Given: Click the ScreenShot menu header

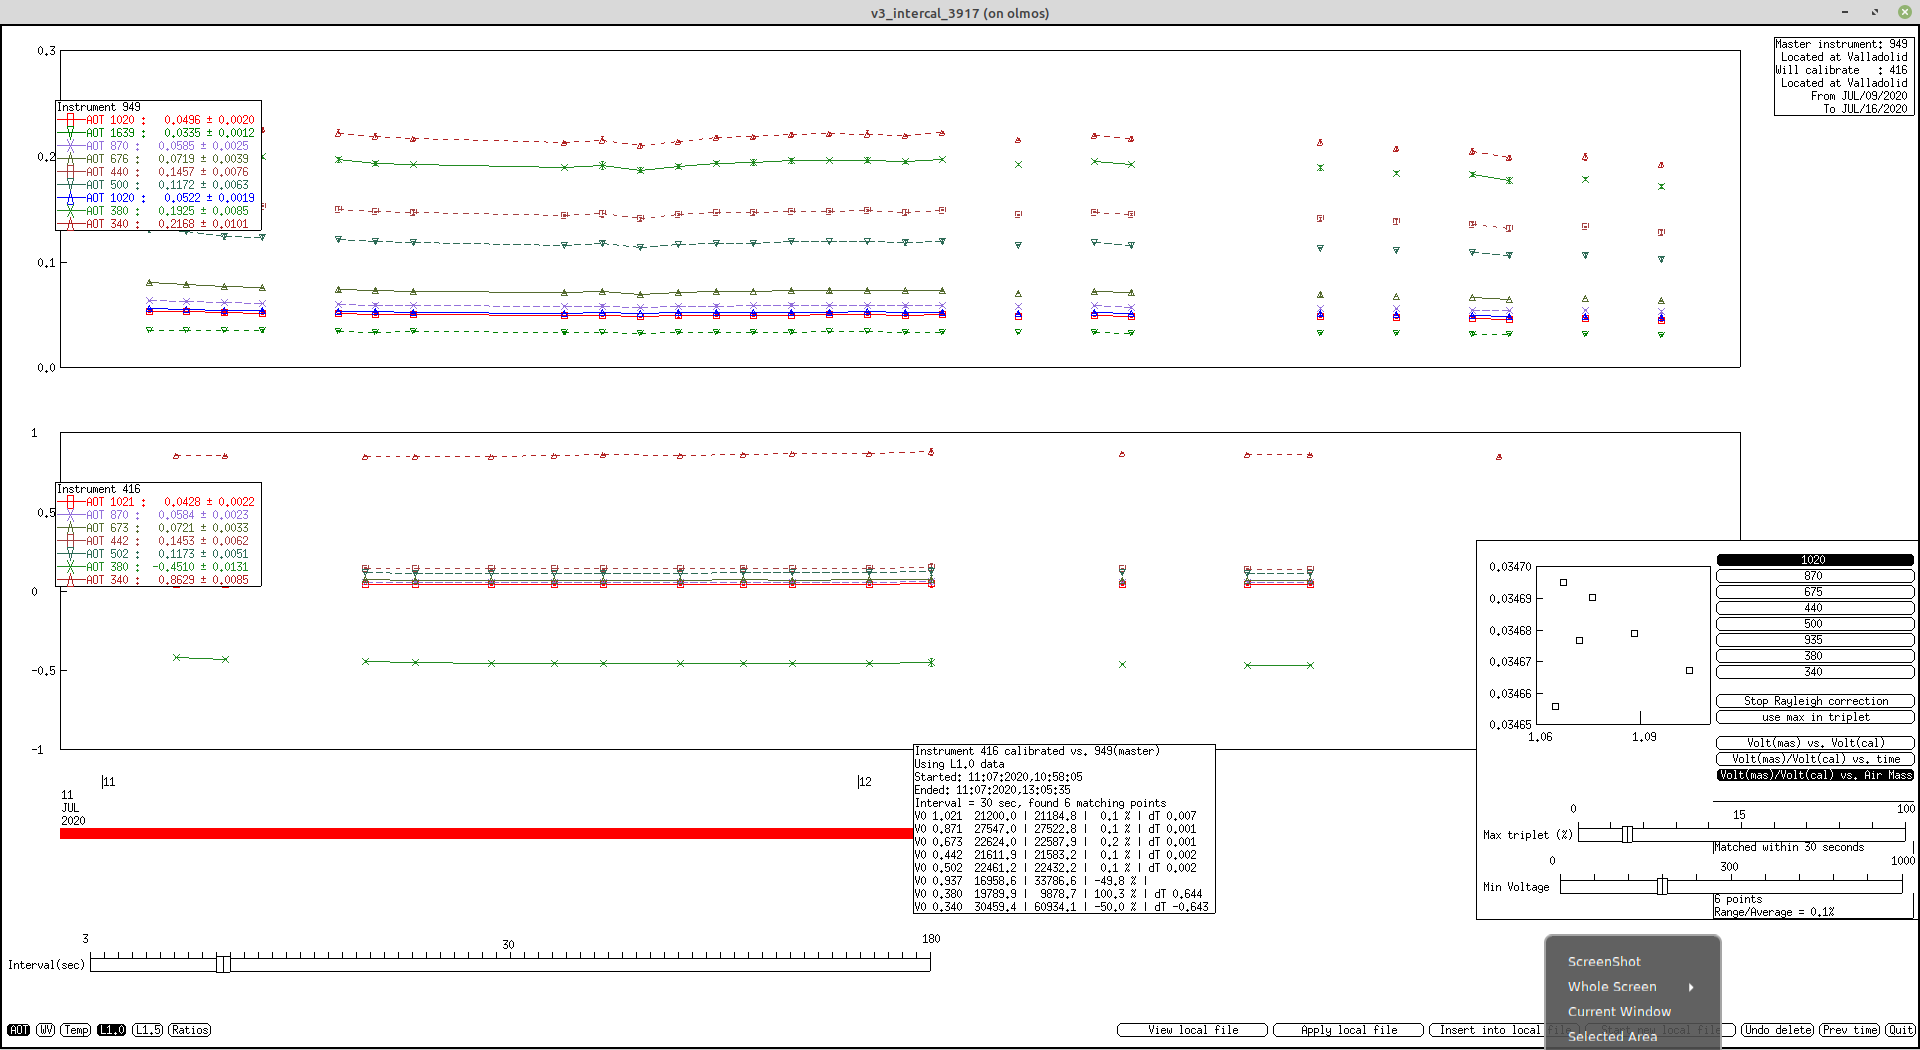Looking at the screenshot, I should (1604, 962).
